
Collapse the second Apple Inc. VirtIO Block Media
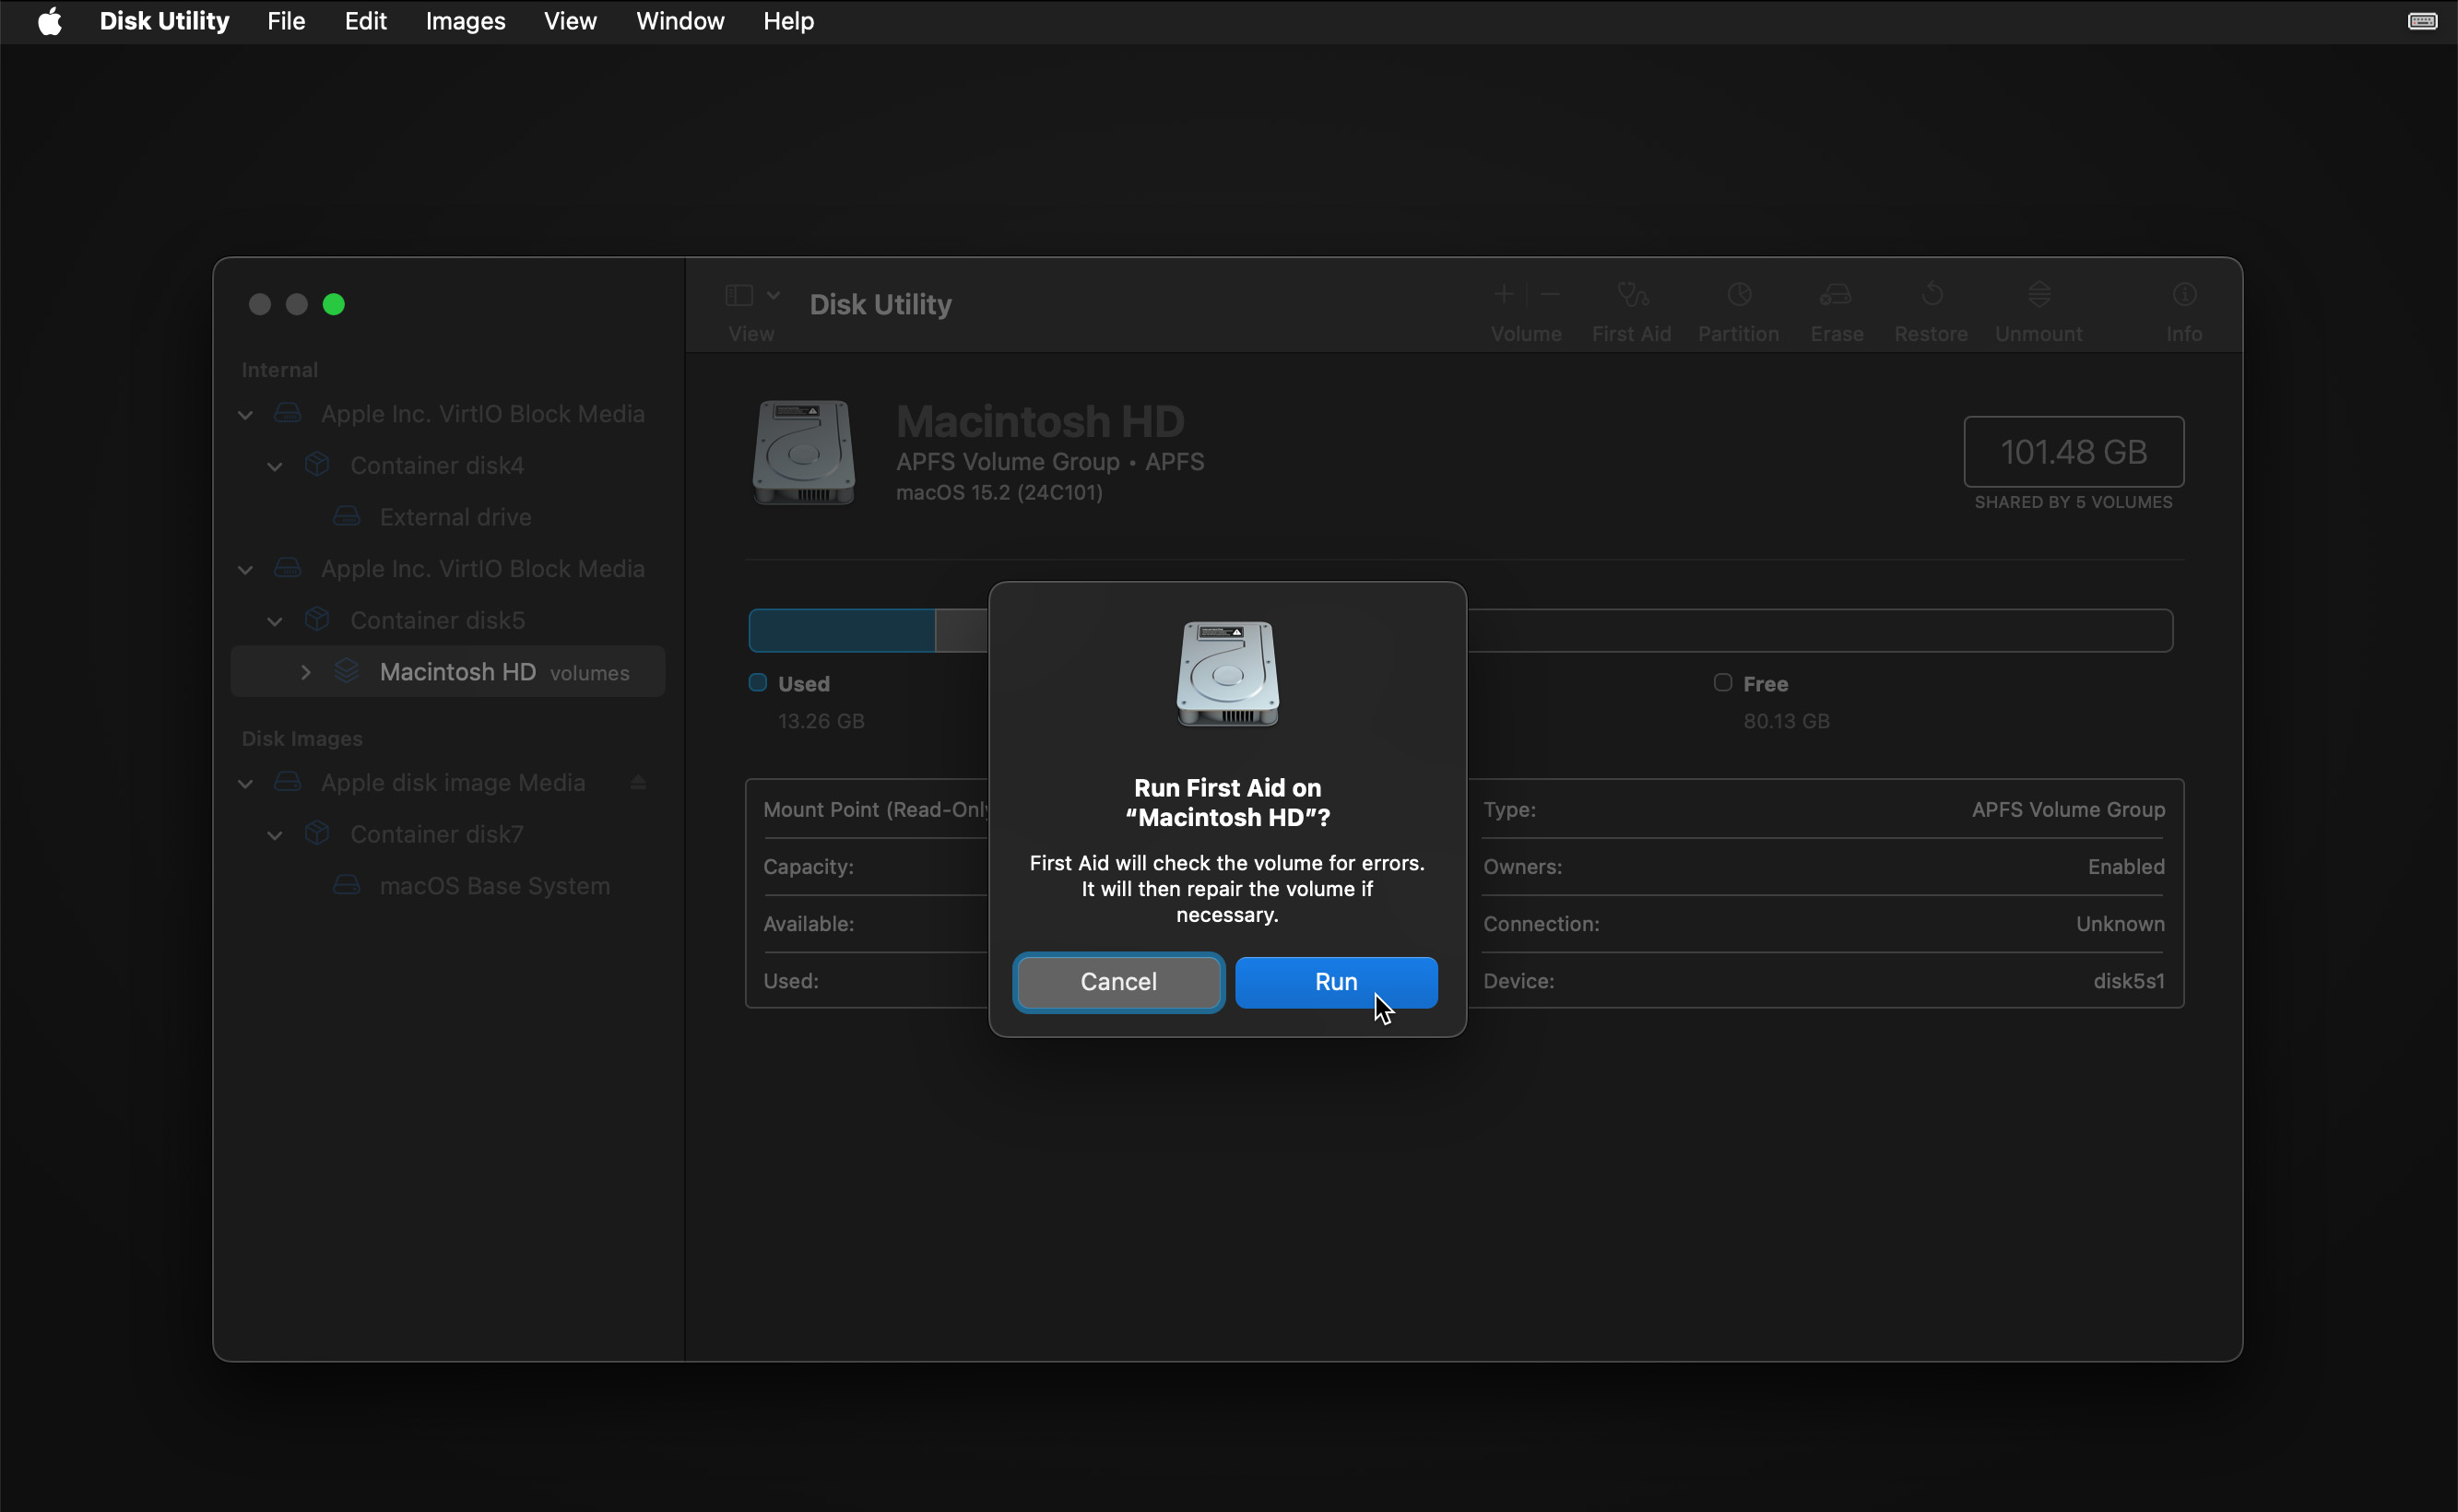point(245,570)
